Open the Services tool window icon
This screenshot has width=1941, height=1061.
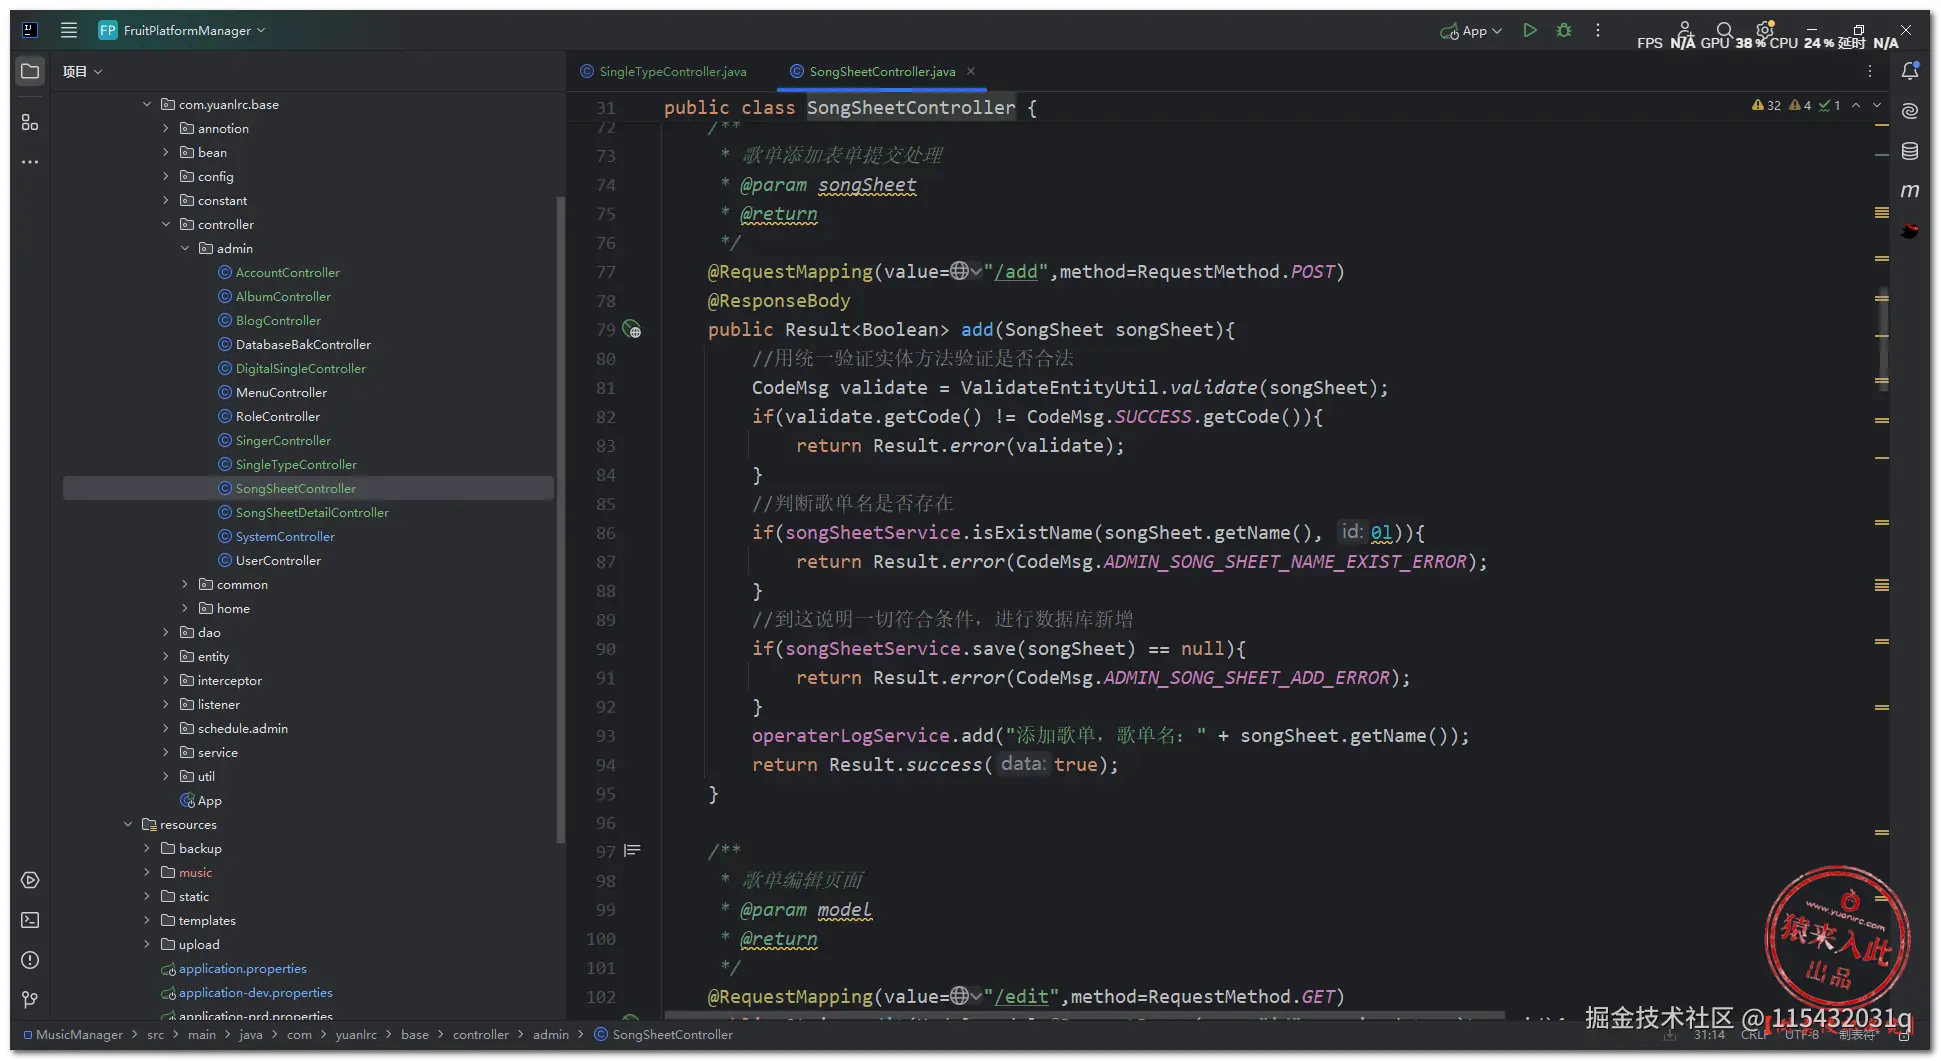tap(30, 880)
